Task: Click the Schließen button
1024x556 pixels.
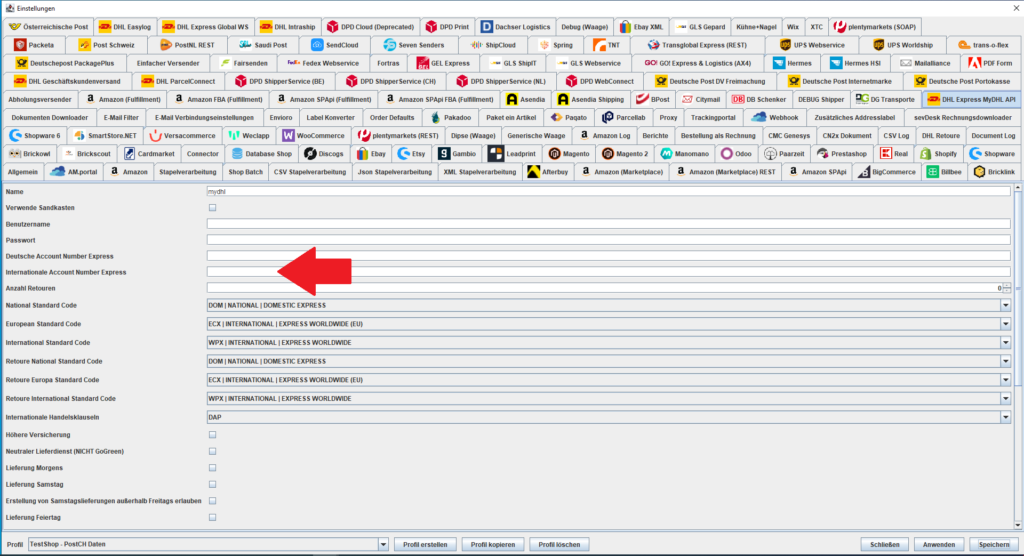Action: pos(885,544)
